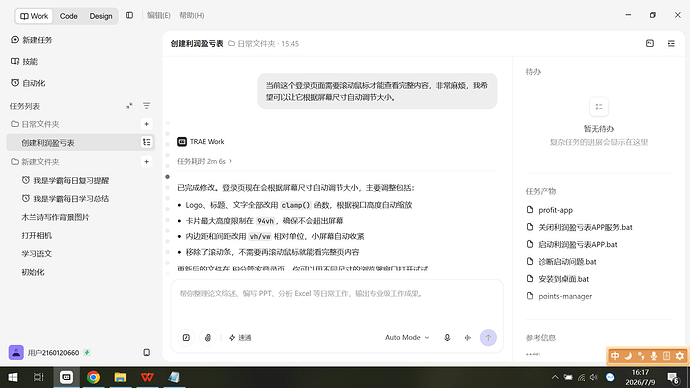This screenshot has width=690, height=388.
Task: Open the IME toolbar settings gear
Action: point(680,356)
